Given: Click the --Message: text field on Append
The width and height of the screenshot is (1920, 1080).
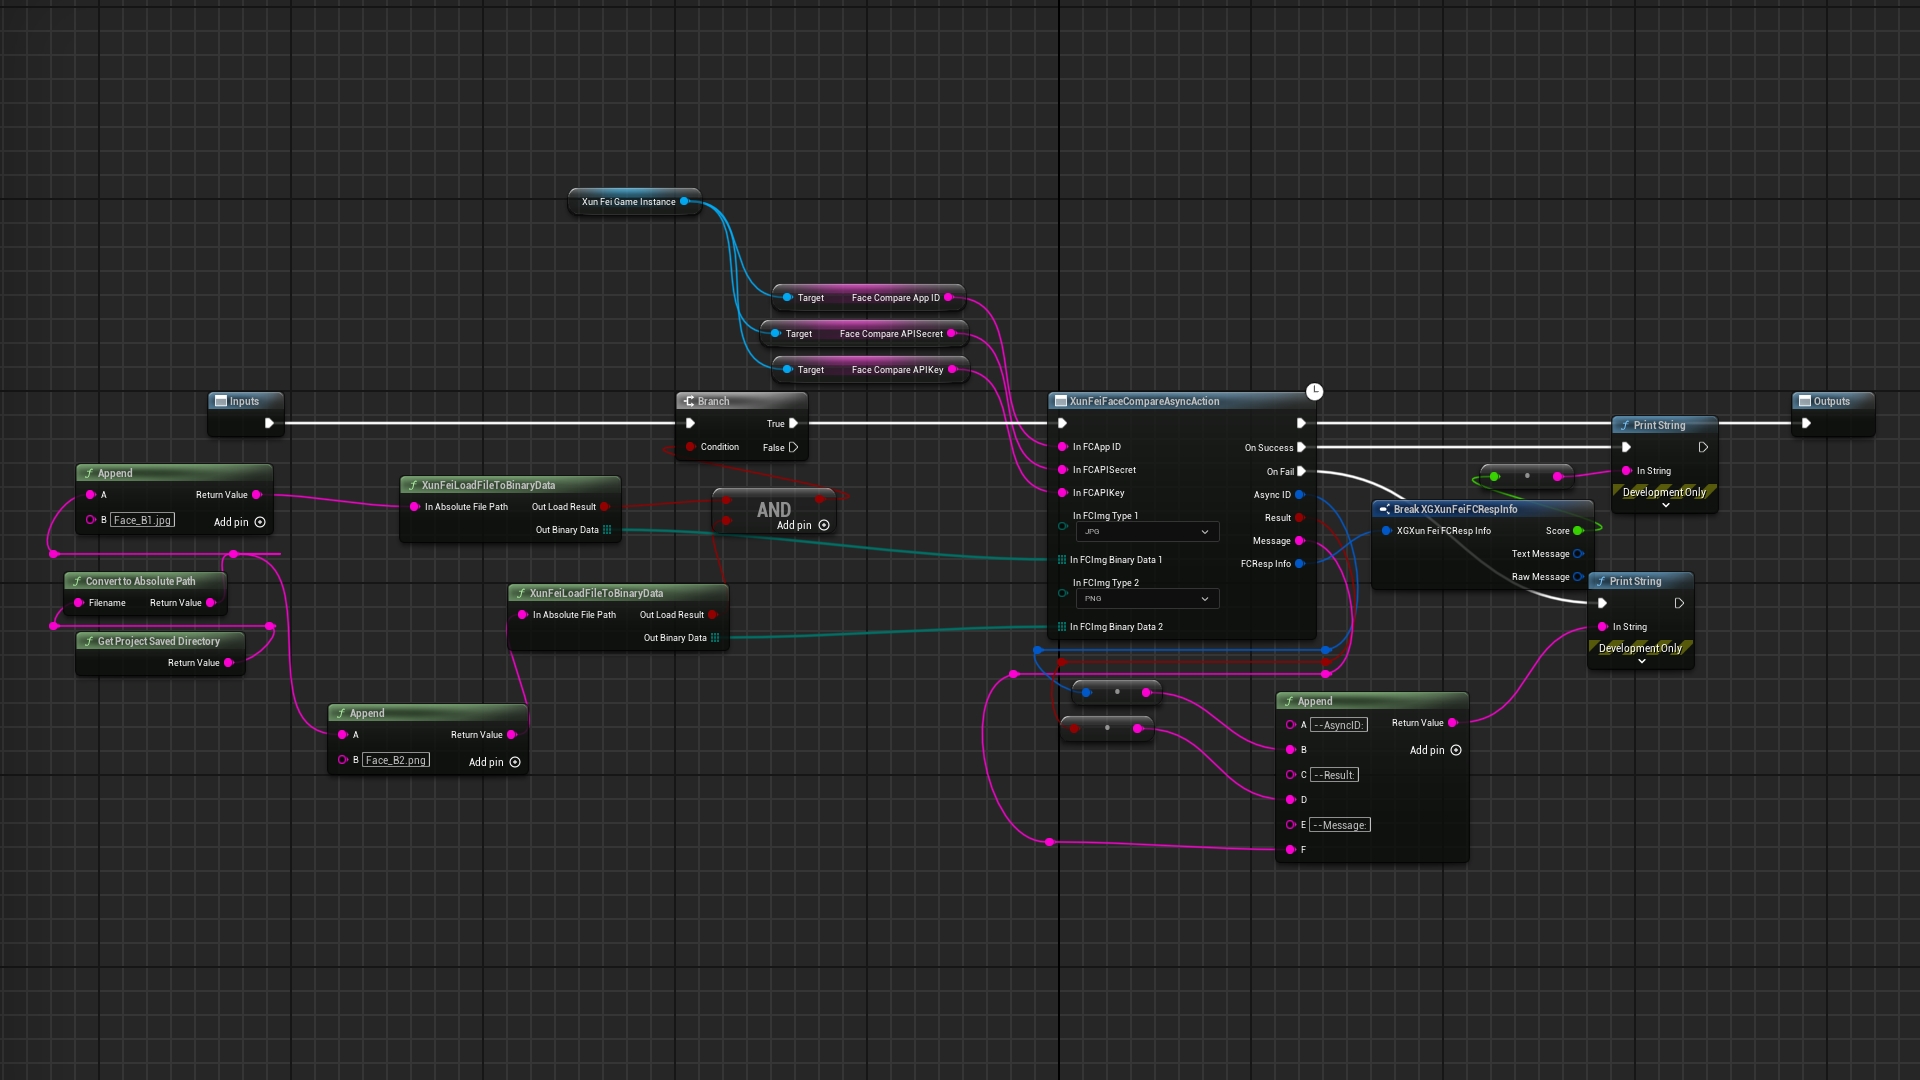Looking at the screenshot, I should 1340,825.
